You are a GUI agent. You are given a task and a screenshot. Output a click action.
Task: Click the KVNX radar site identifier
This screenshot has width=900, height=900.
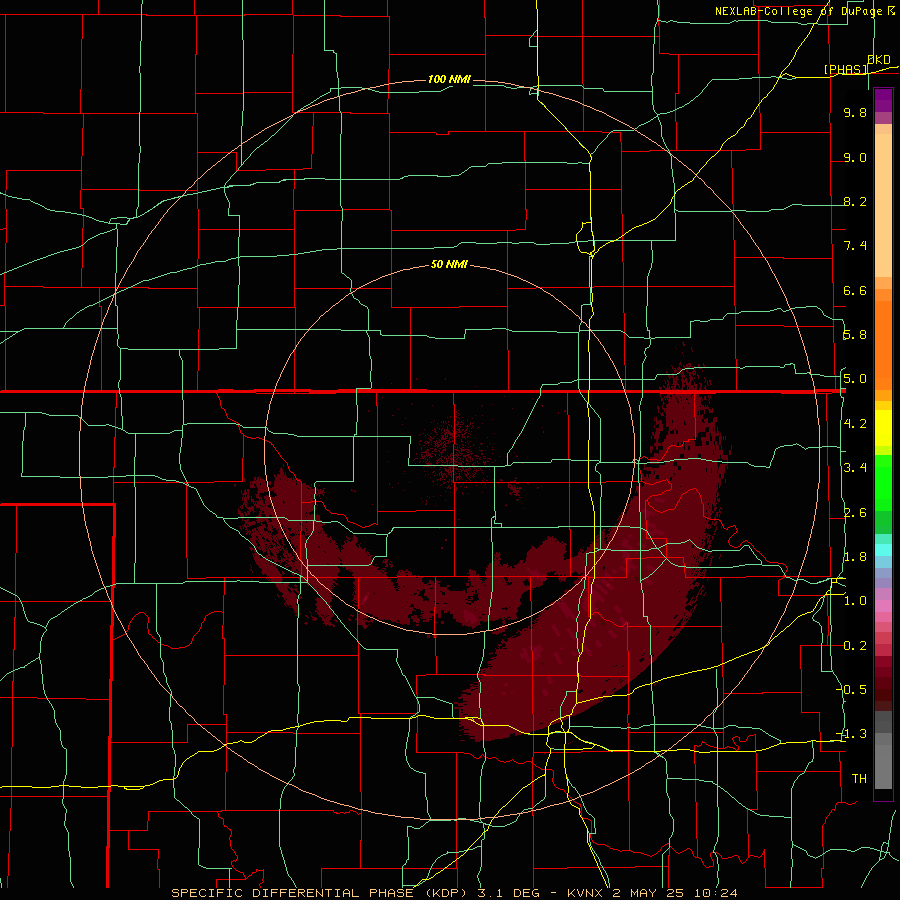[585, 893]
